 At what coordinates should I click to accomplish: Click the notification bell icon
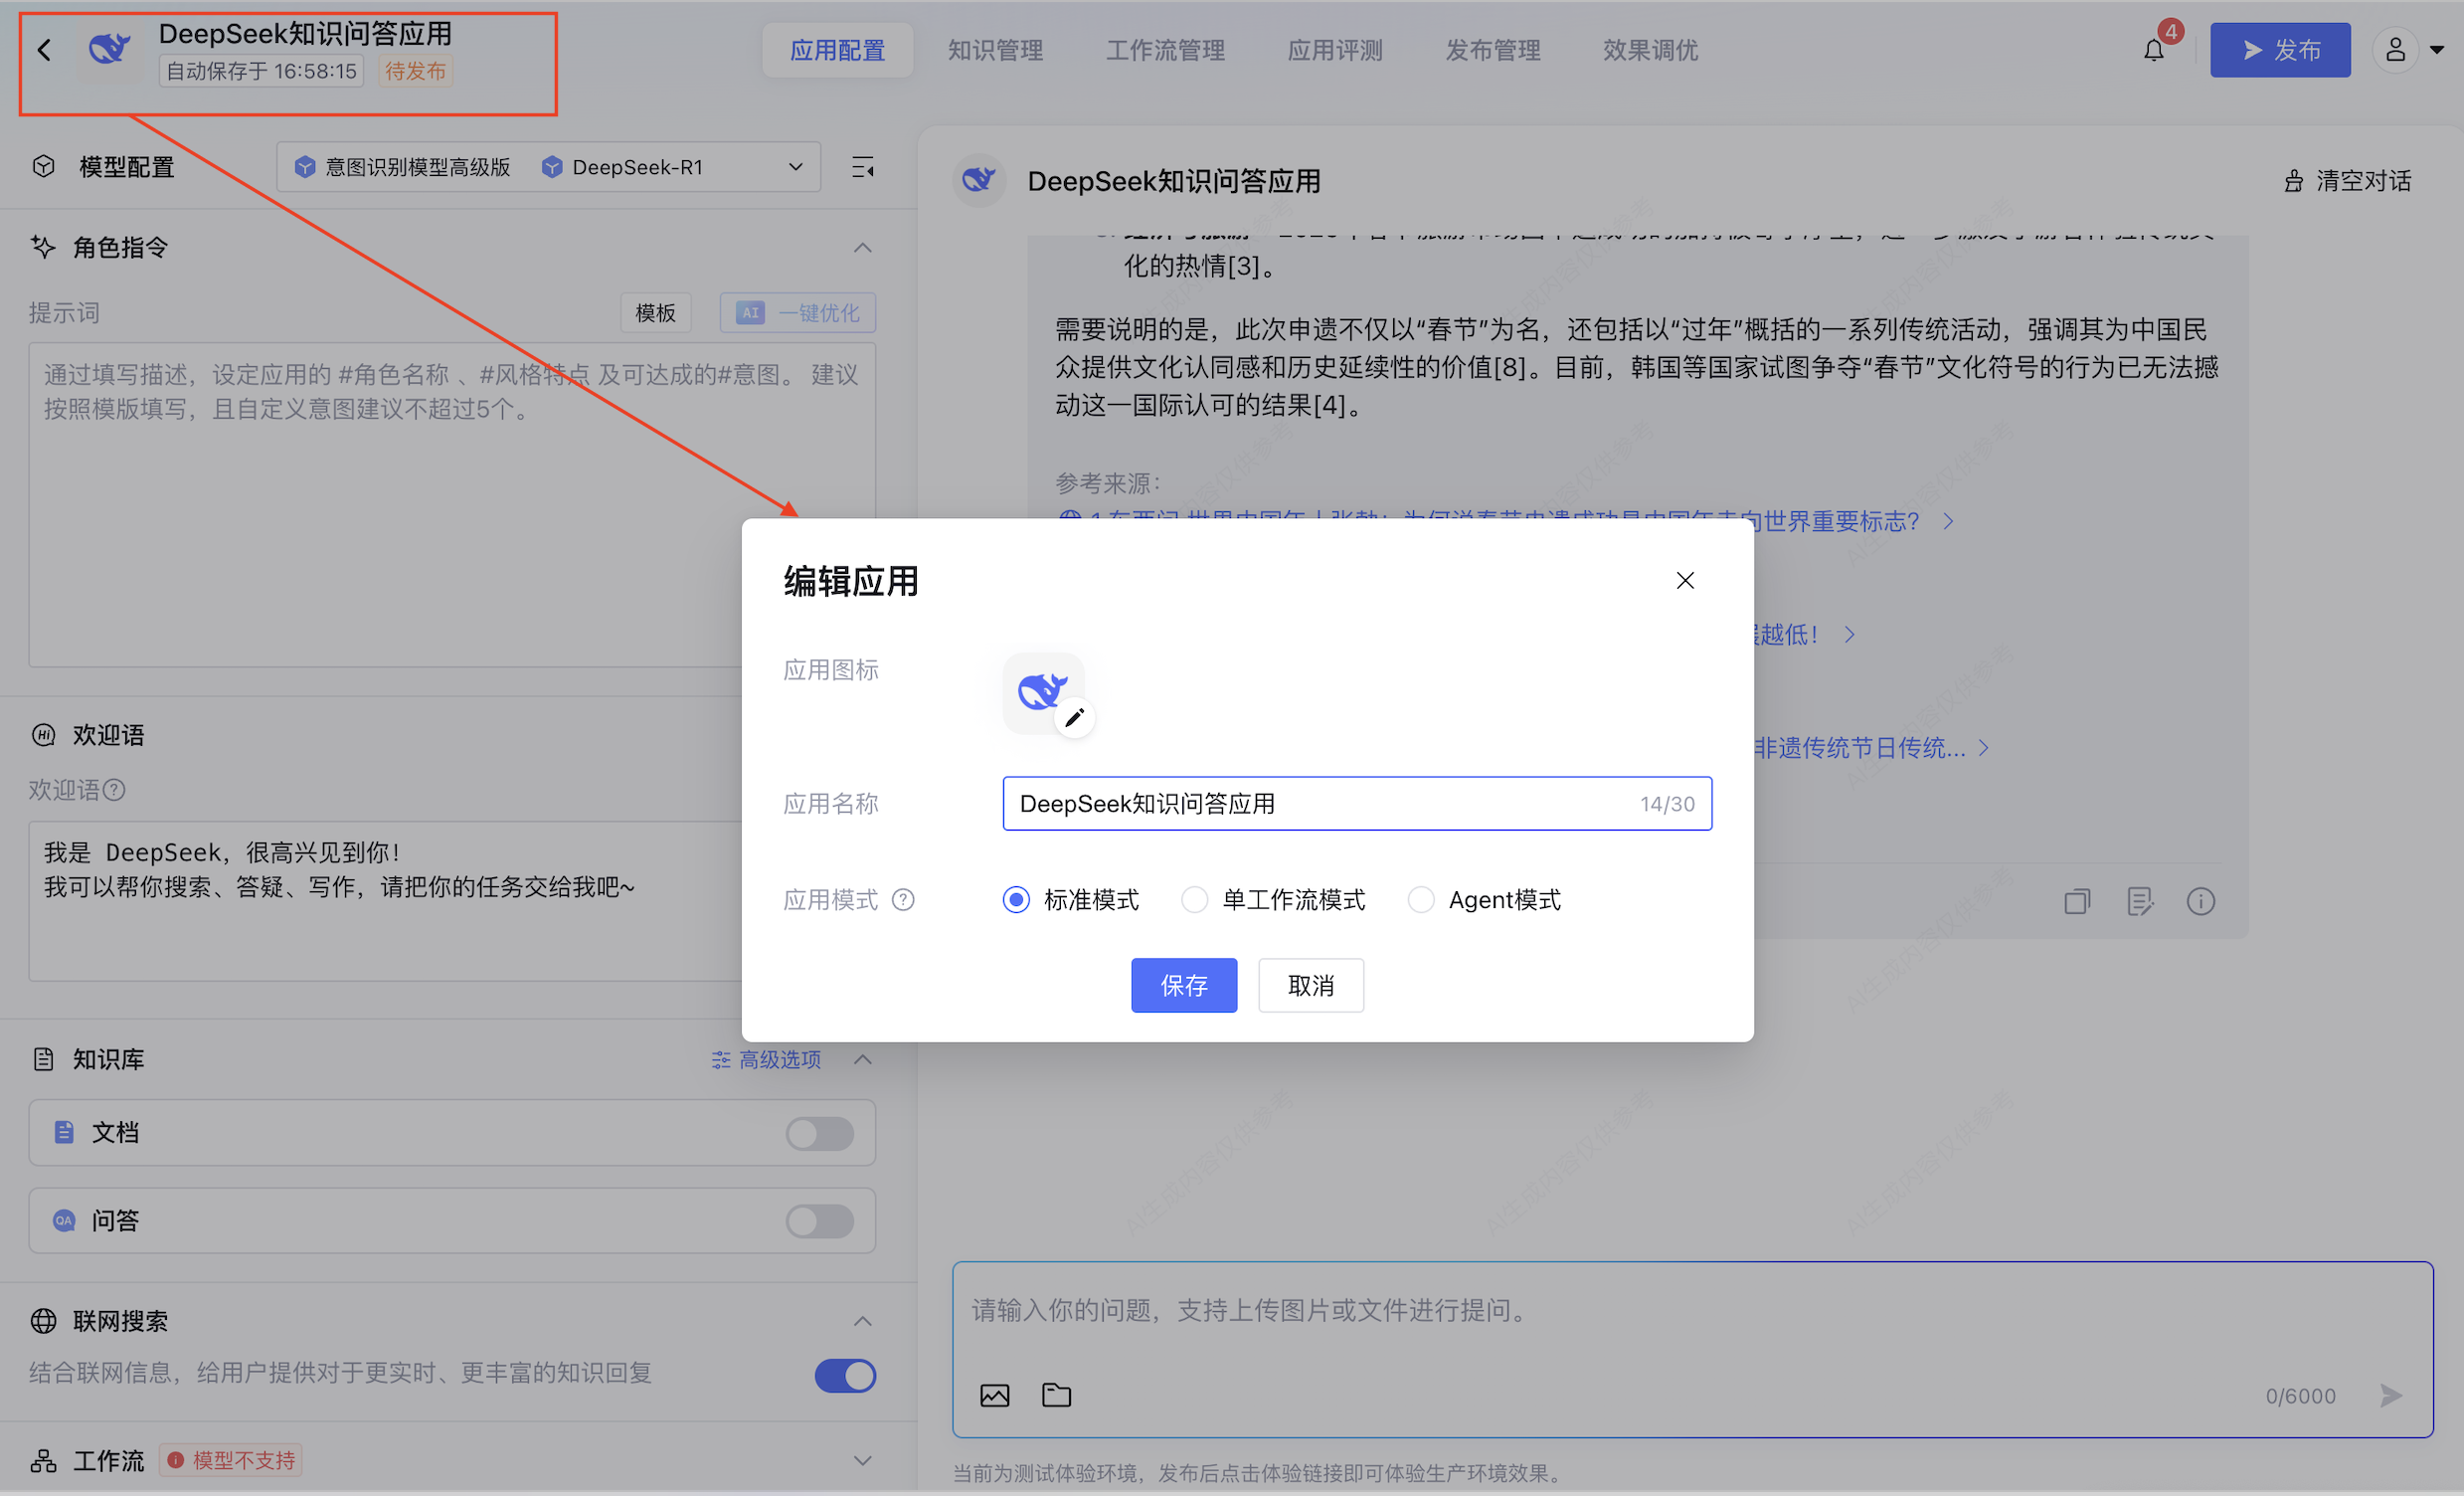point(2153,50)
